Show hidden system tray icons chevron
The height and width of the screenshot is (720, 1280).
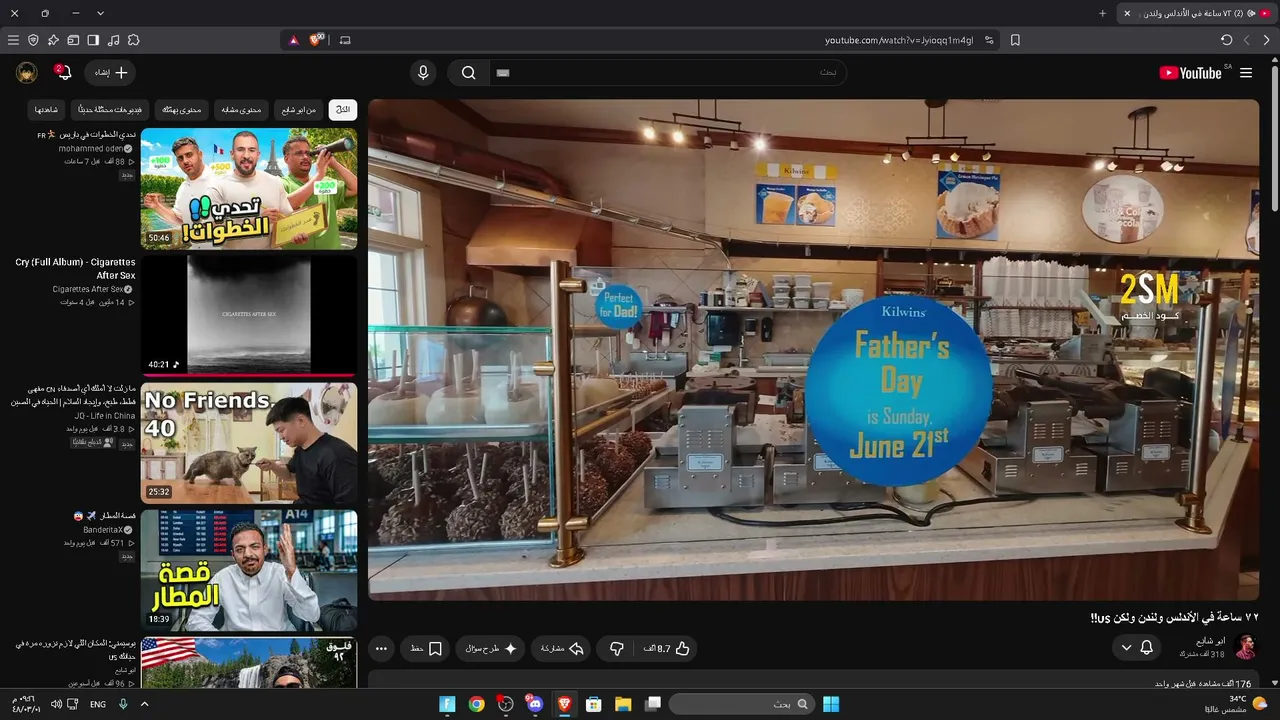pyautogui.click(x=144, y=704)
